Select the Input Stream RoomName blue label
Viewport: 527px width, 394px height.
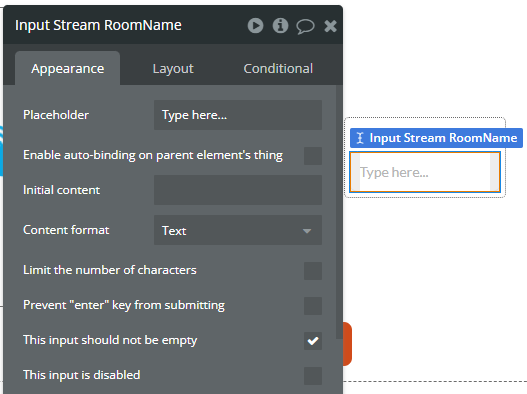pyautogui.click(x=436, y=138)
